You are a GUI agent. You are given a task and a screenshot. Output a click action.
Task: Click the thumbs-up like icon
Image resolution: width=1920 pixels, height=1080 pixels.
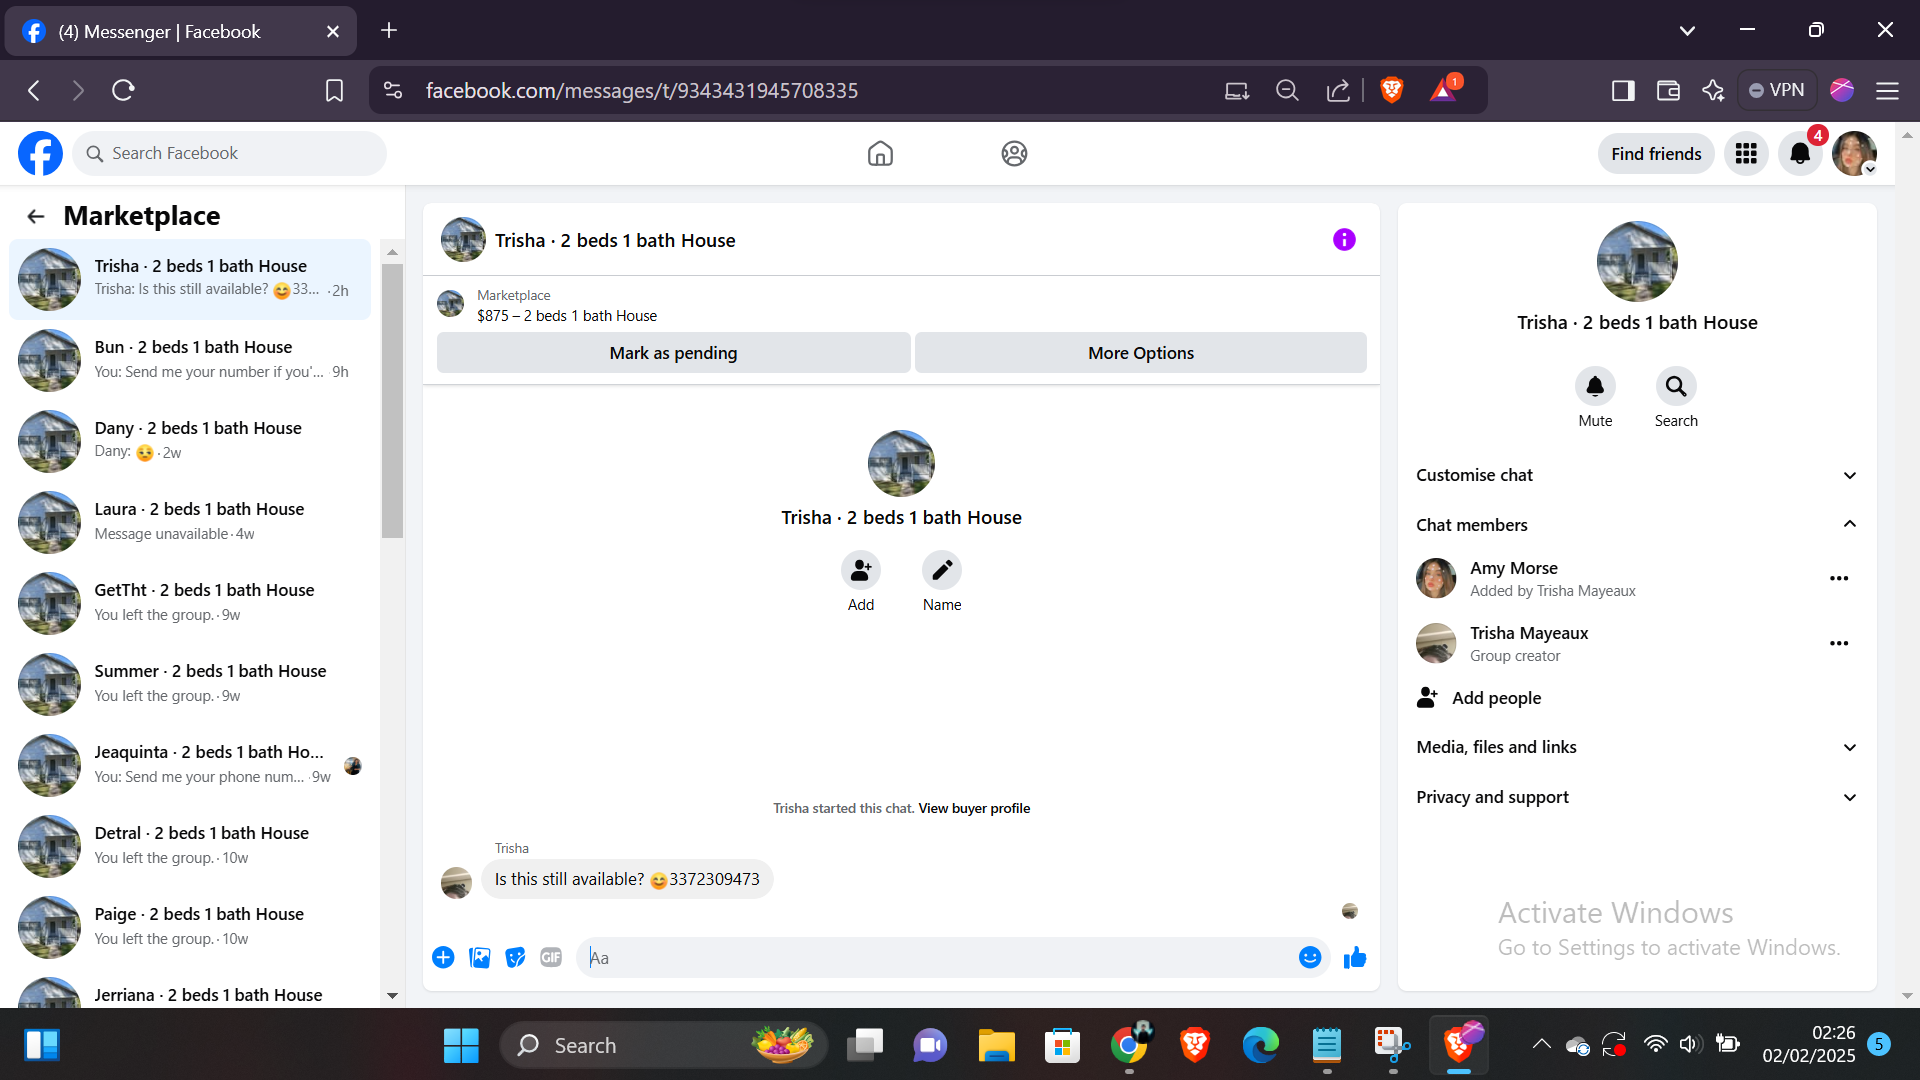click(x=1355, y=958)
